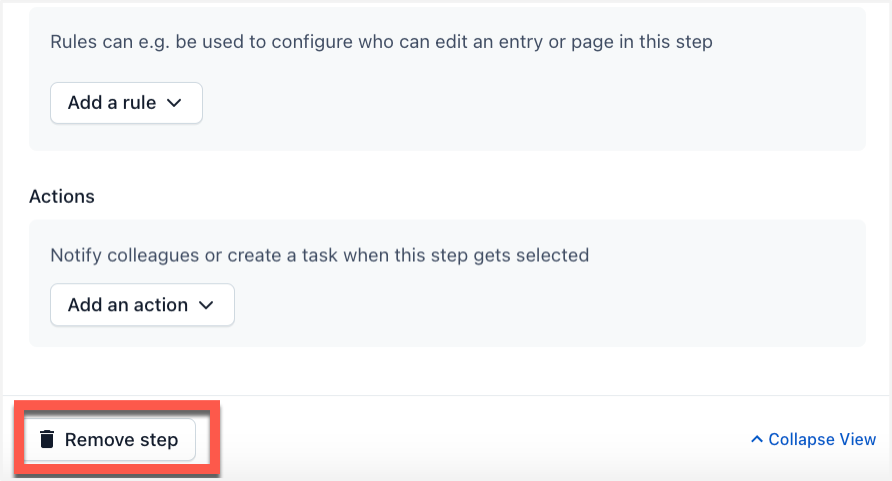Click the down chevron inside Add a rule
The image size is (892, 481).
[174, 103]
